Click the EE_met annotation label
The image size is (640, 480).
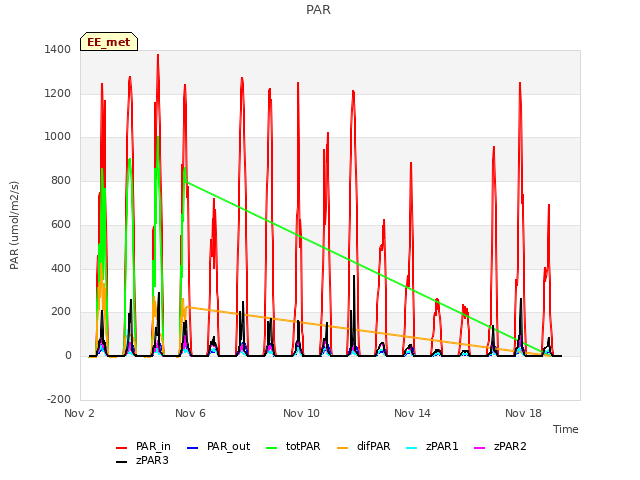(x=109, y=42)
